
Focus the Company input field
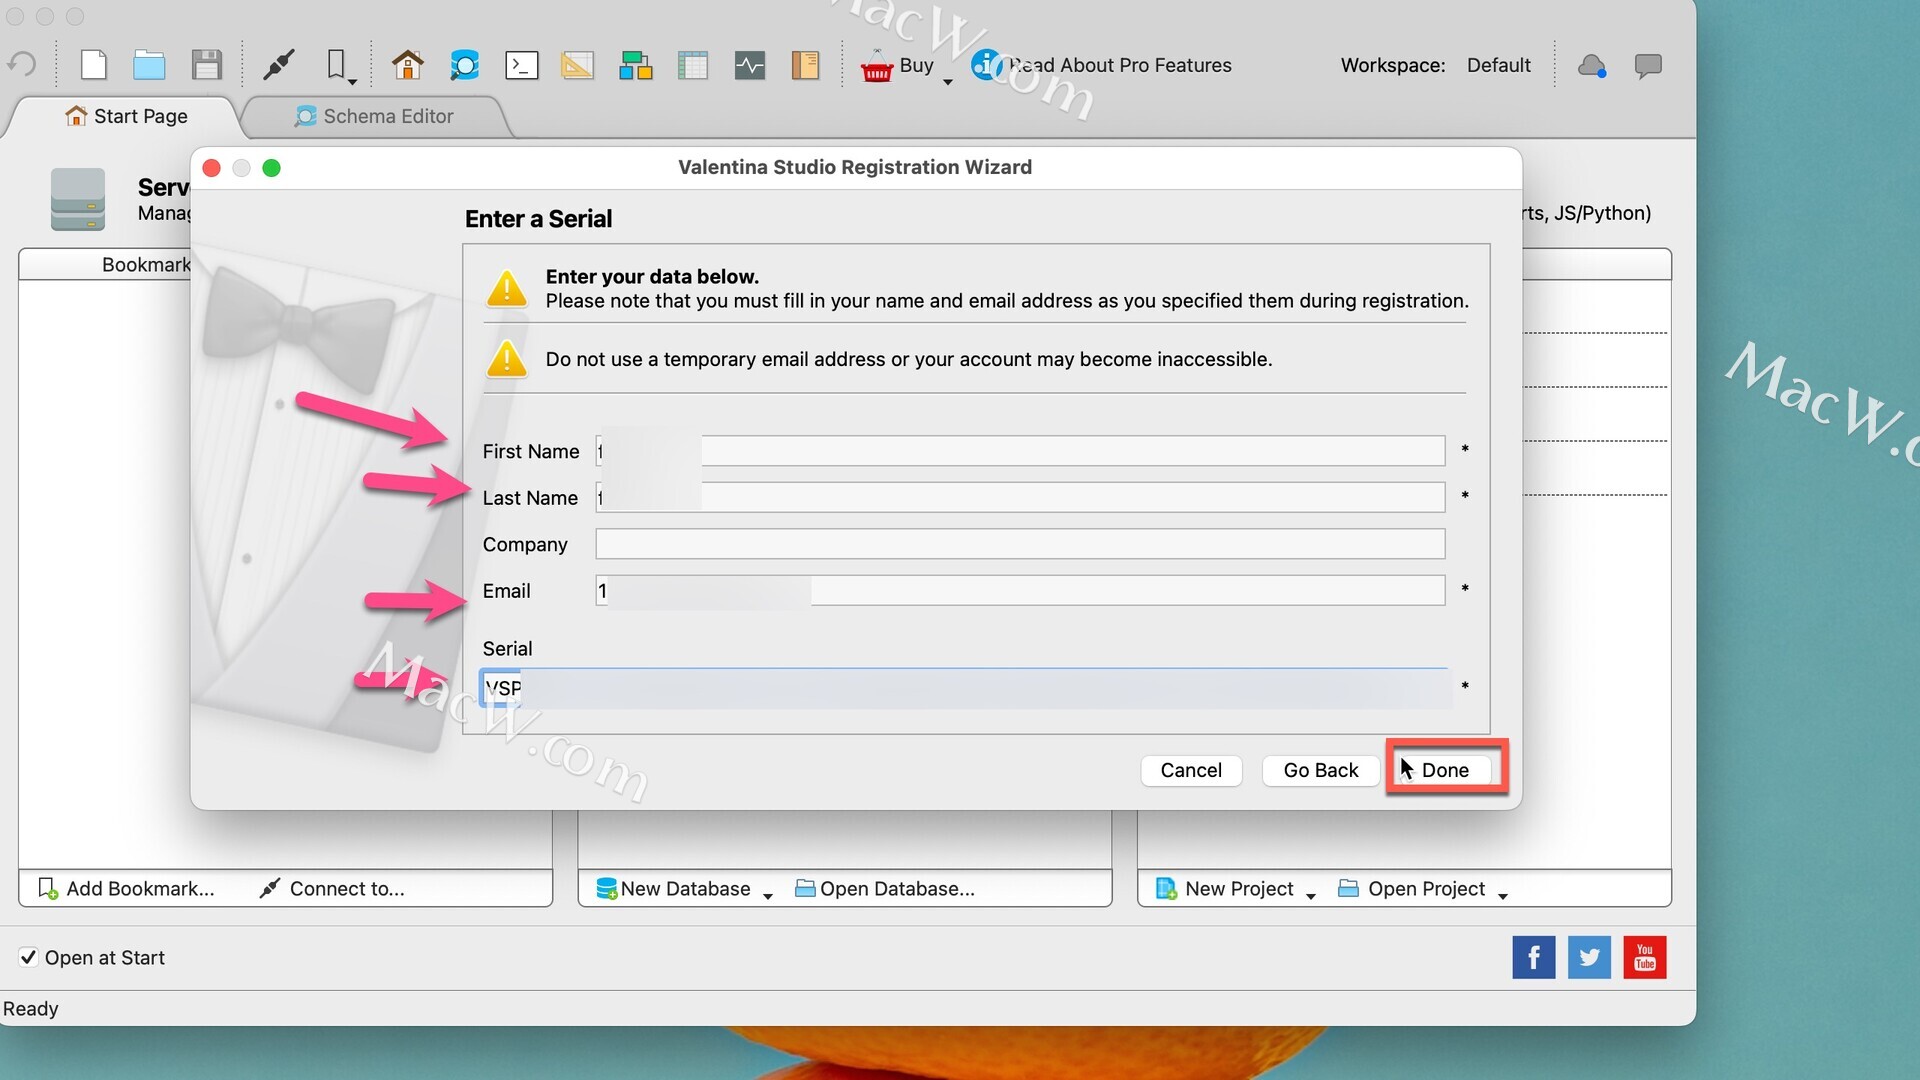click(1020, 544)
